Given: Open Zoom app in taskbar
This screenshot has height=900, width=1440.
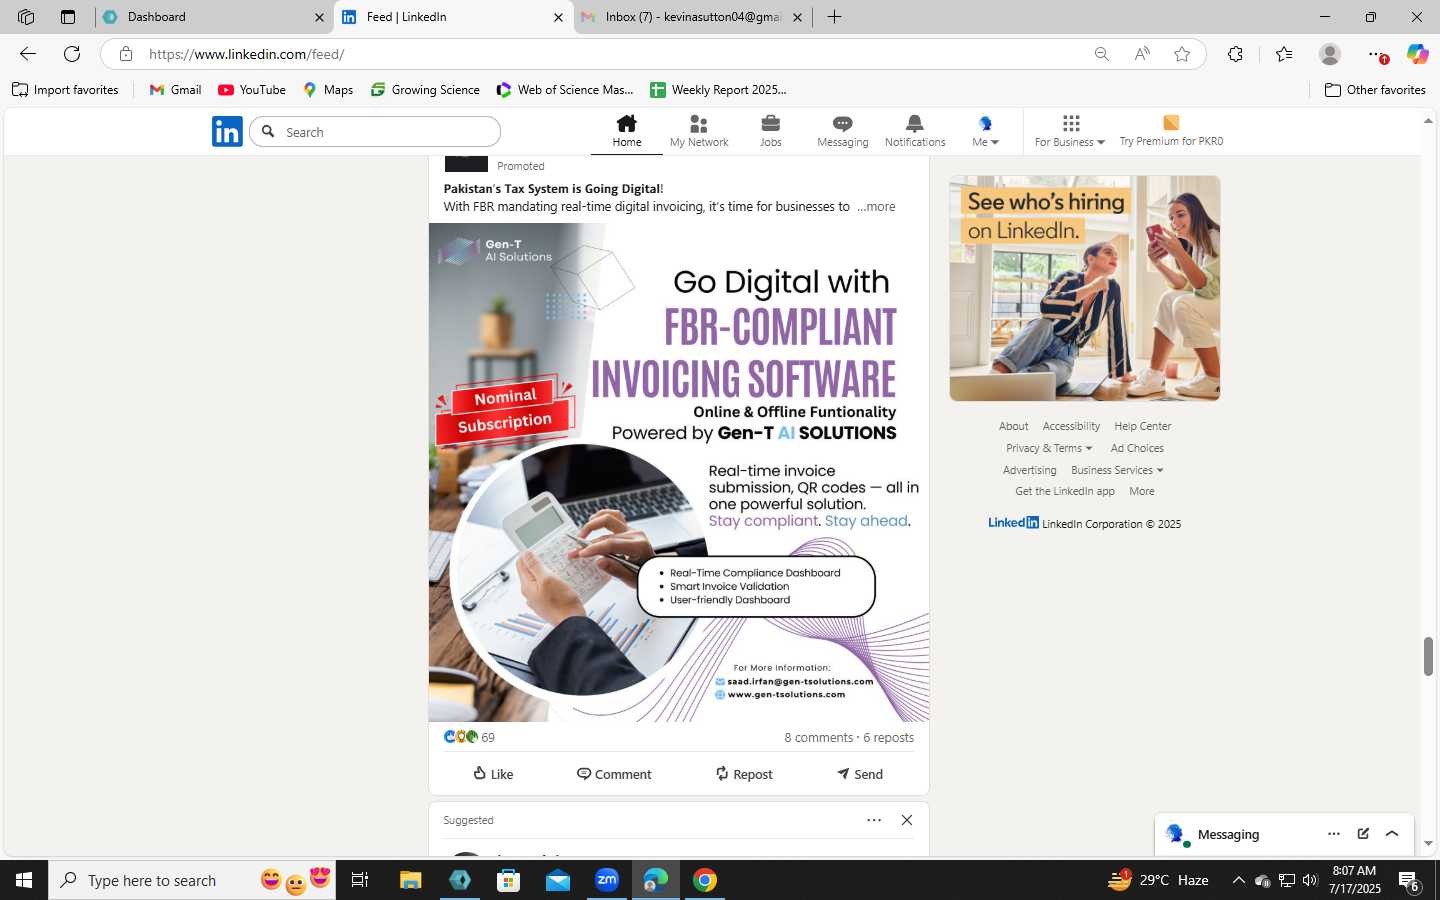Looking at the screenshot, I should click(x=607, y=880).
